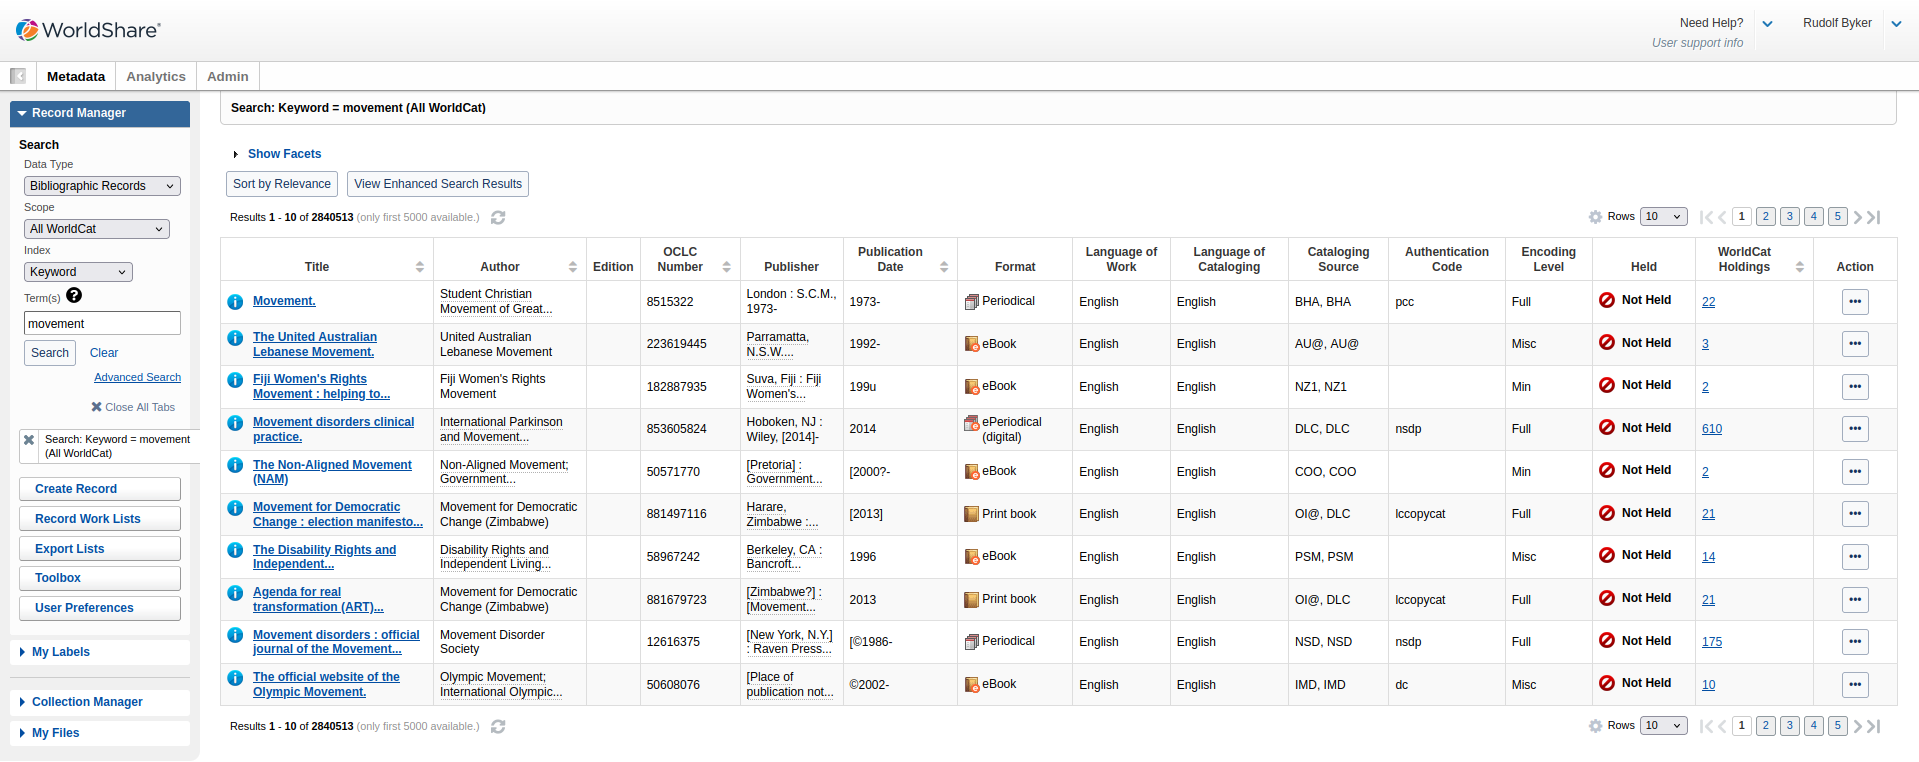Click Close All Tabs
Image resolution: width=1919 pixels, height=762 pixels.
pos(133,407)
